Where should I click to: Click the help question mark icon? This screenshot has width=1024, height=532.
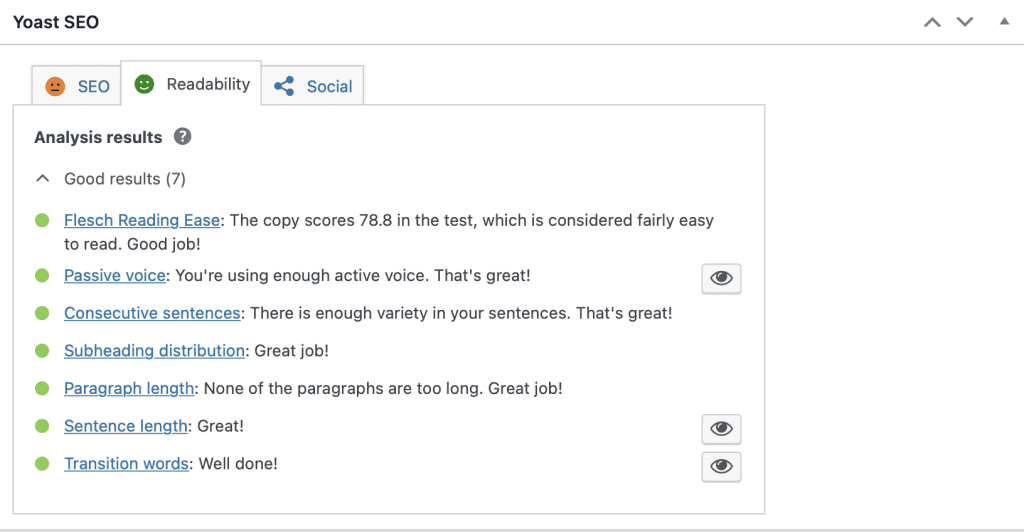(182, 136)
